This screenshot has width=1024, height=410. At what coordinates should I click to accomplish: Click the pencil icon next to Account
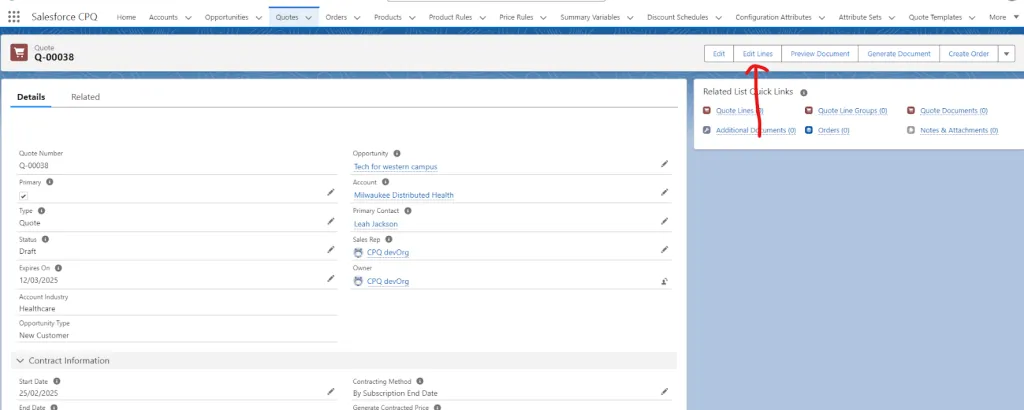[664, 193]
